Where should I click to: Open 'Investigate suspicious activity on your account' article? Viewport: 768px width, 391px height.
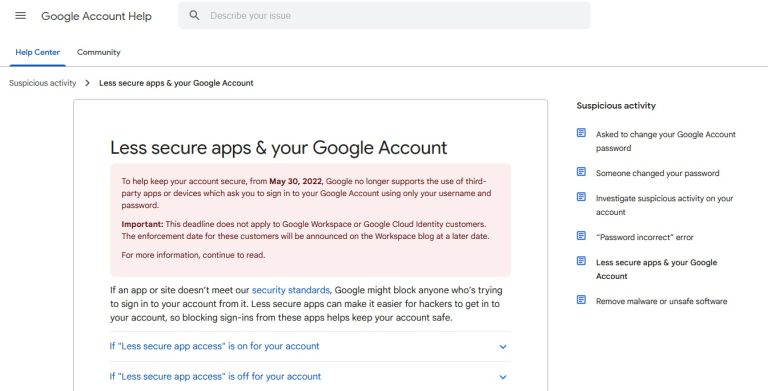(x=664, y=205)
